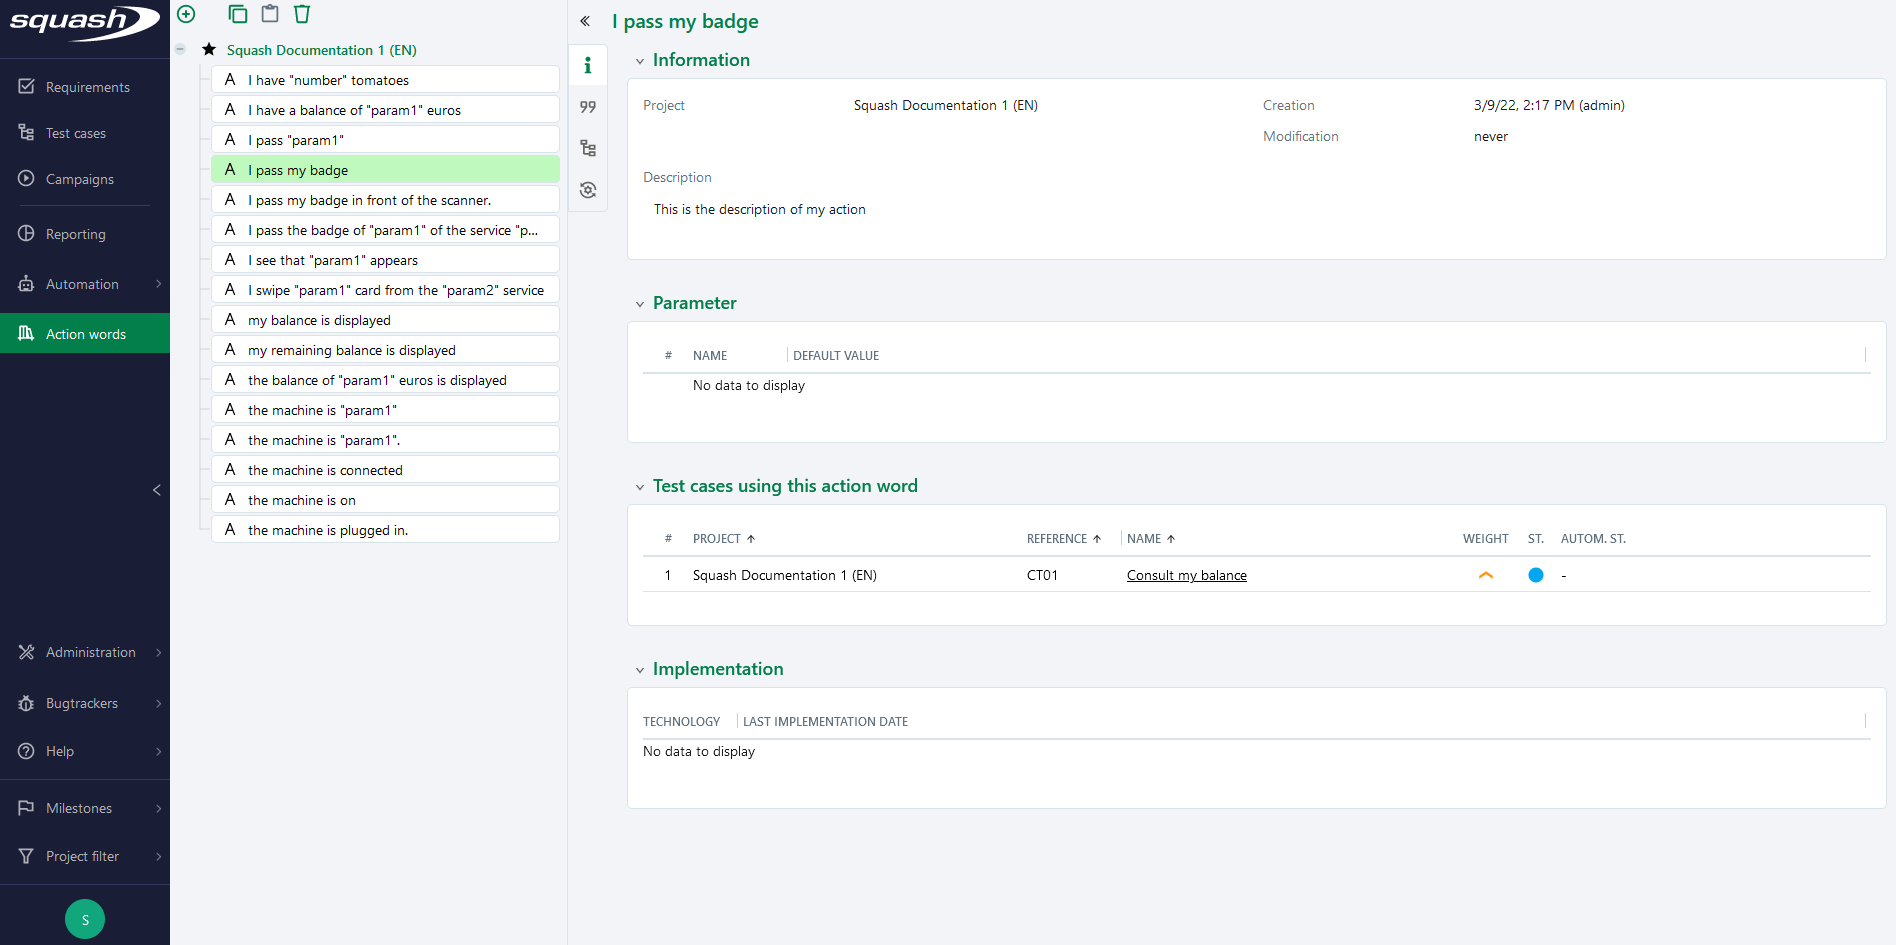Open the create new action word dialog
This screenshot has height=945, width=1896.
(186, 14)
